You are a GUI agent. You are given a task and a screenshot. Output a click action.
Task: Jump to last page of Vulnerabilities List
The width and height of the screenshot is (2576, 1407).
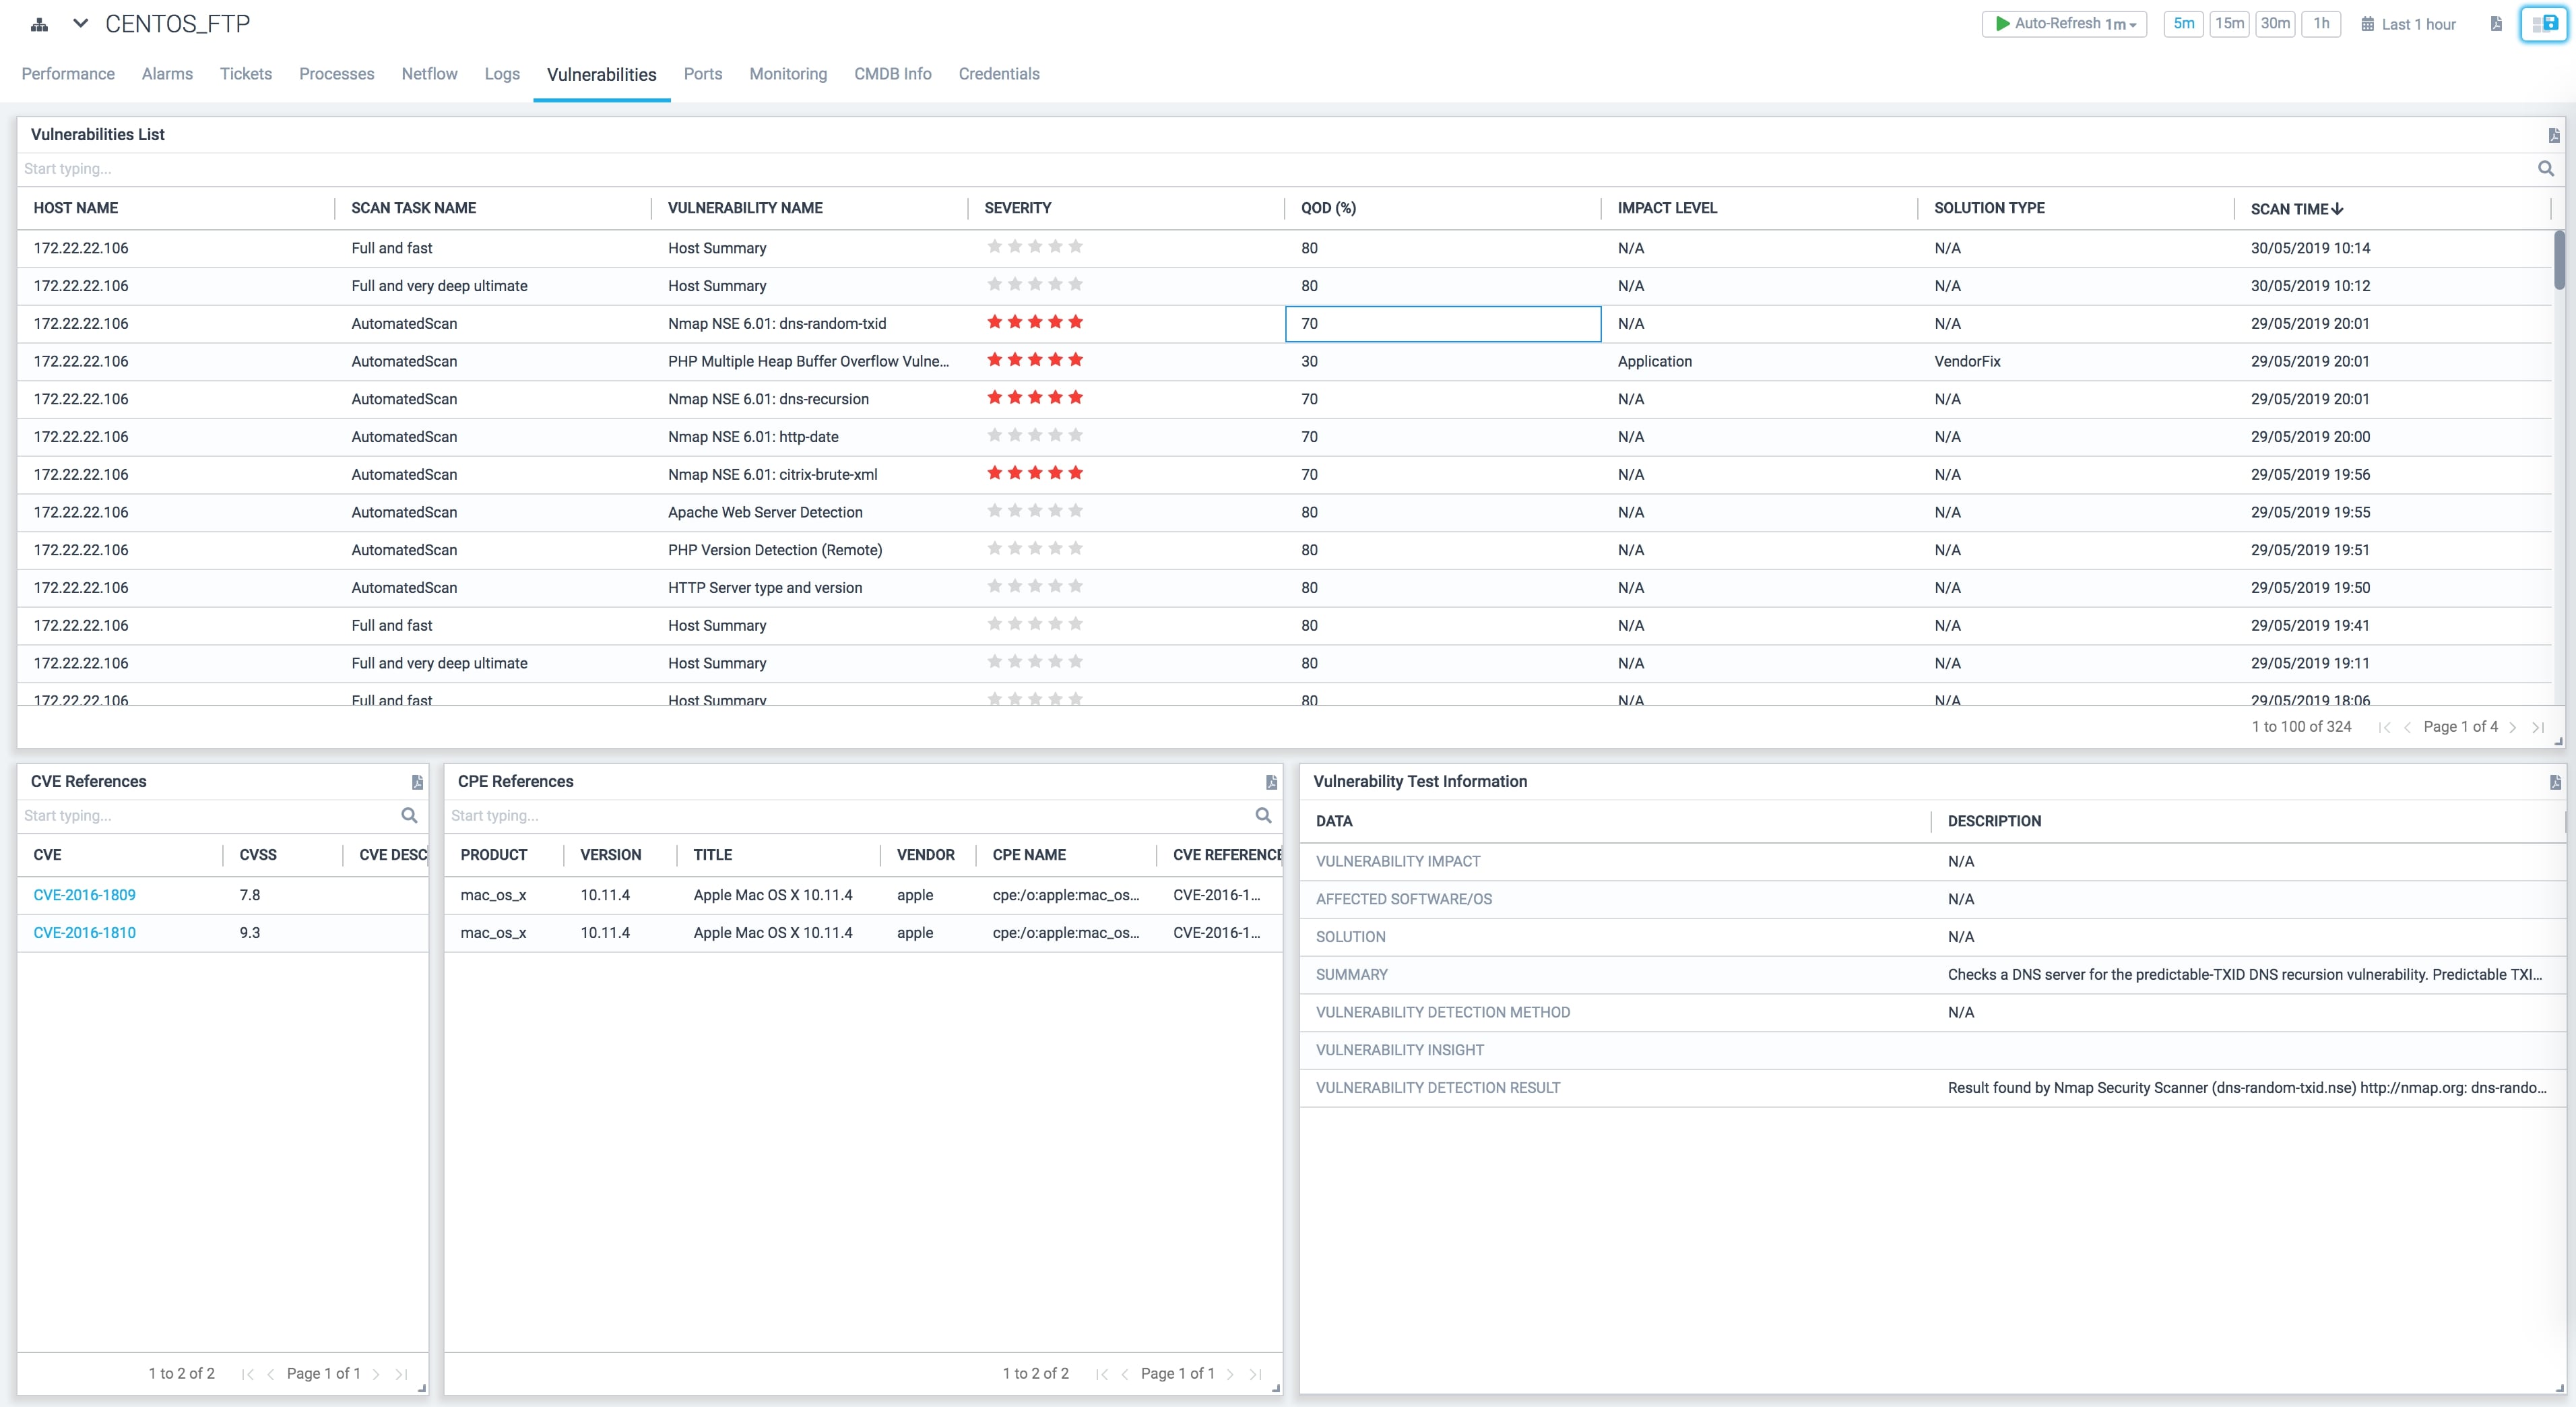pos(2537,727)
